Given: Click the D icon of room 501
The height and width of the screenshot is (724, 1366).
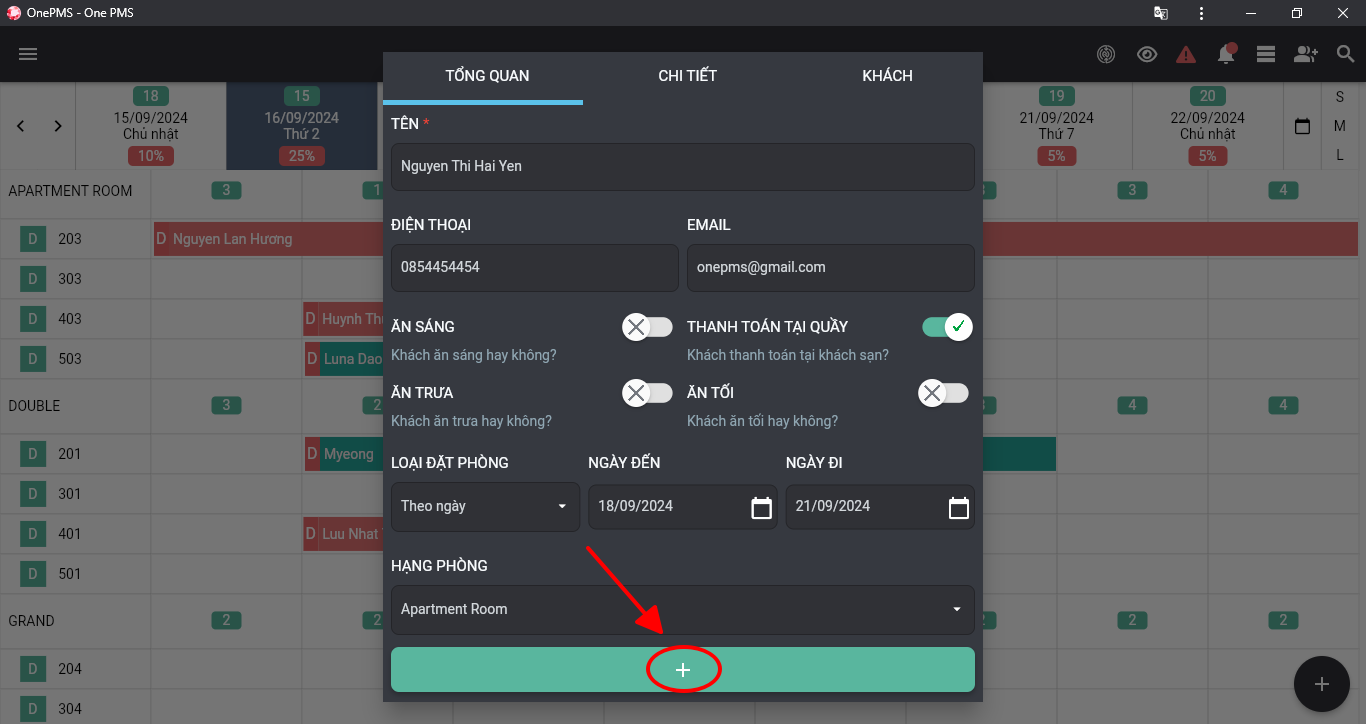Looking at the screenshot, I should (32, 574).
